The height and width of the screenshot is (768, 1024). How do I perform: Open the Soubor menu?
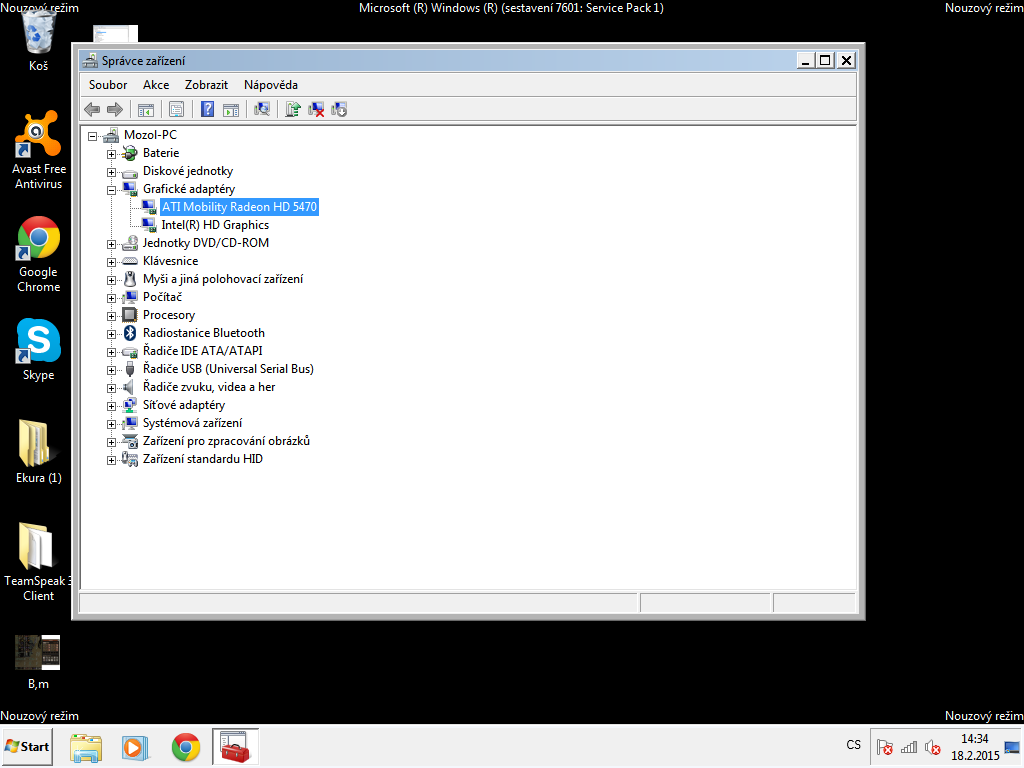pyautogui.click(x=108, y=85)
